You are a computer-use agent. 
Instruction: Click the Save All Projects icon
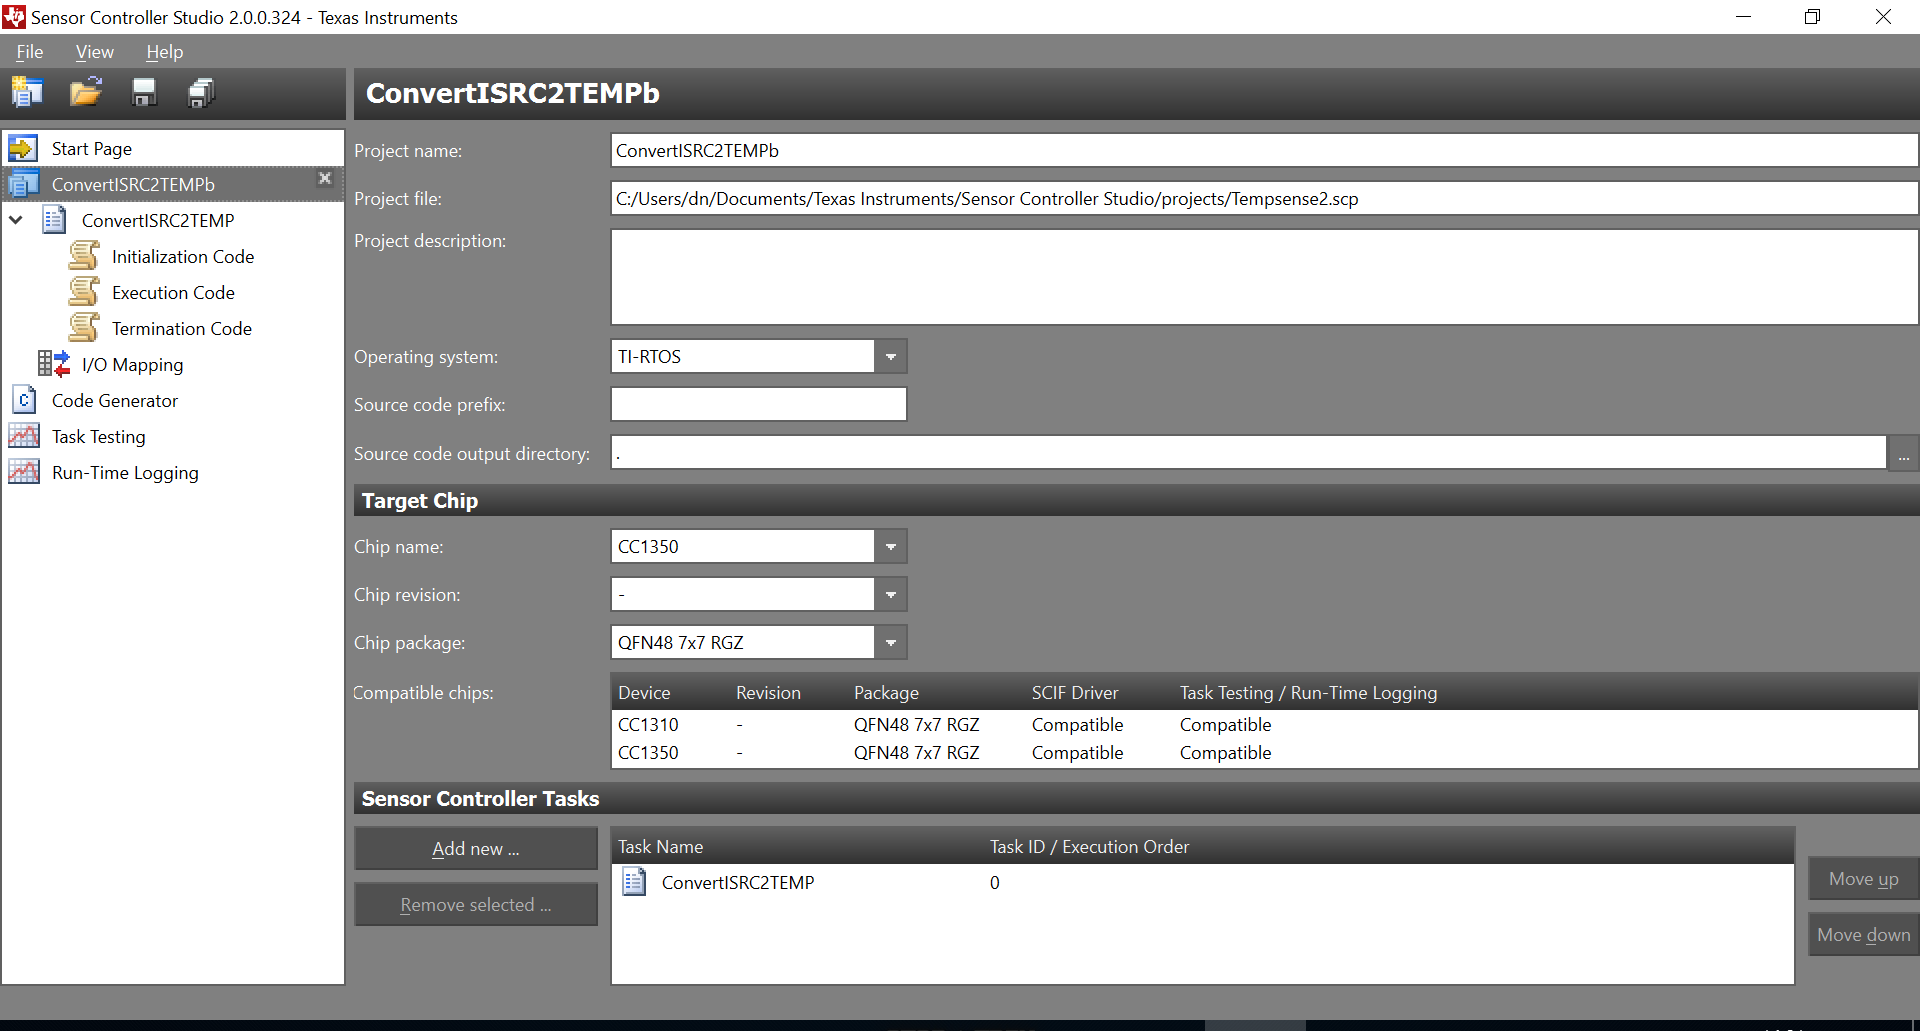click(x=202, y=93)
